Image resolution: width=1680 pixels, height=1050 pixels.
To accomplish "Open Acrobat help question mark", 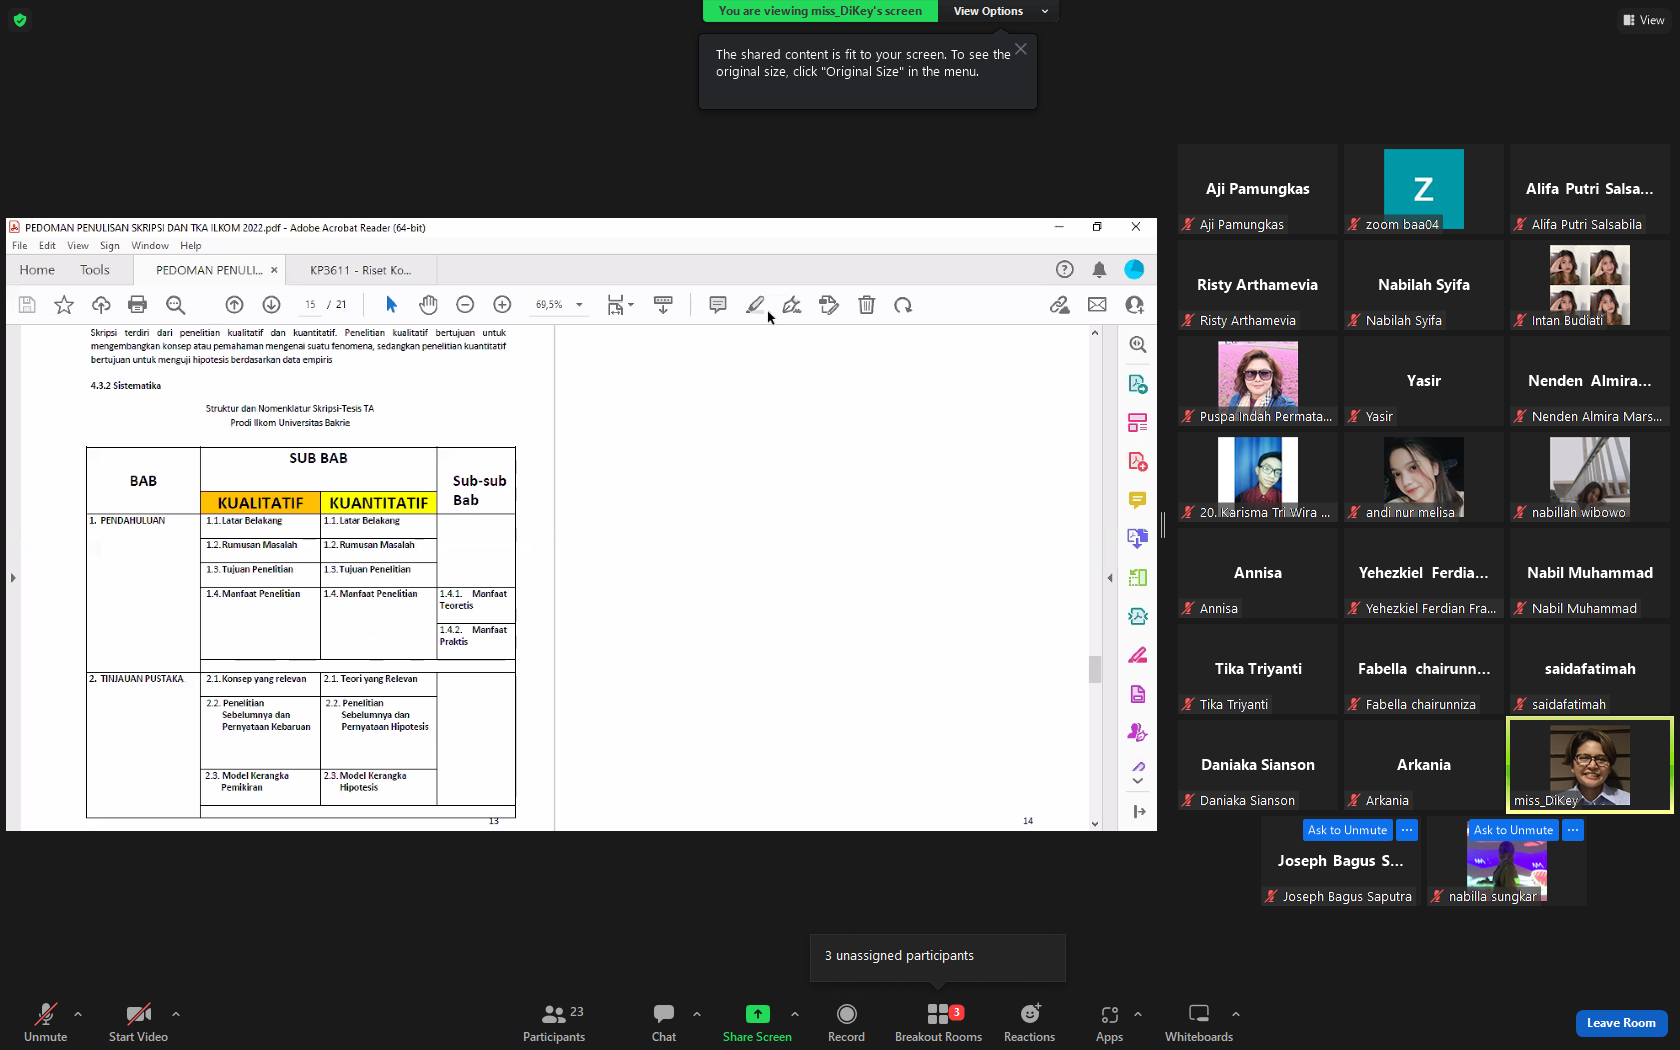I will coord(1065,269).
